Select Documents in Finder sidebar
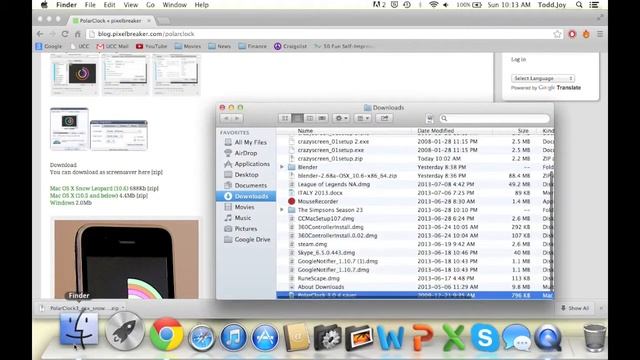The image size is (640, 360). tap(246, 185)
